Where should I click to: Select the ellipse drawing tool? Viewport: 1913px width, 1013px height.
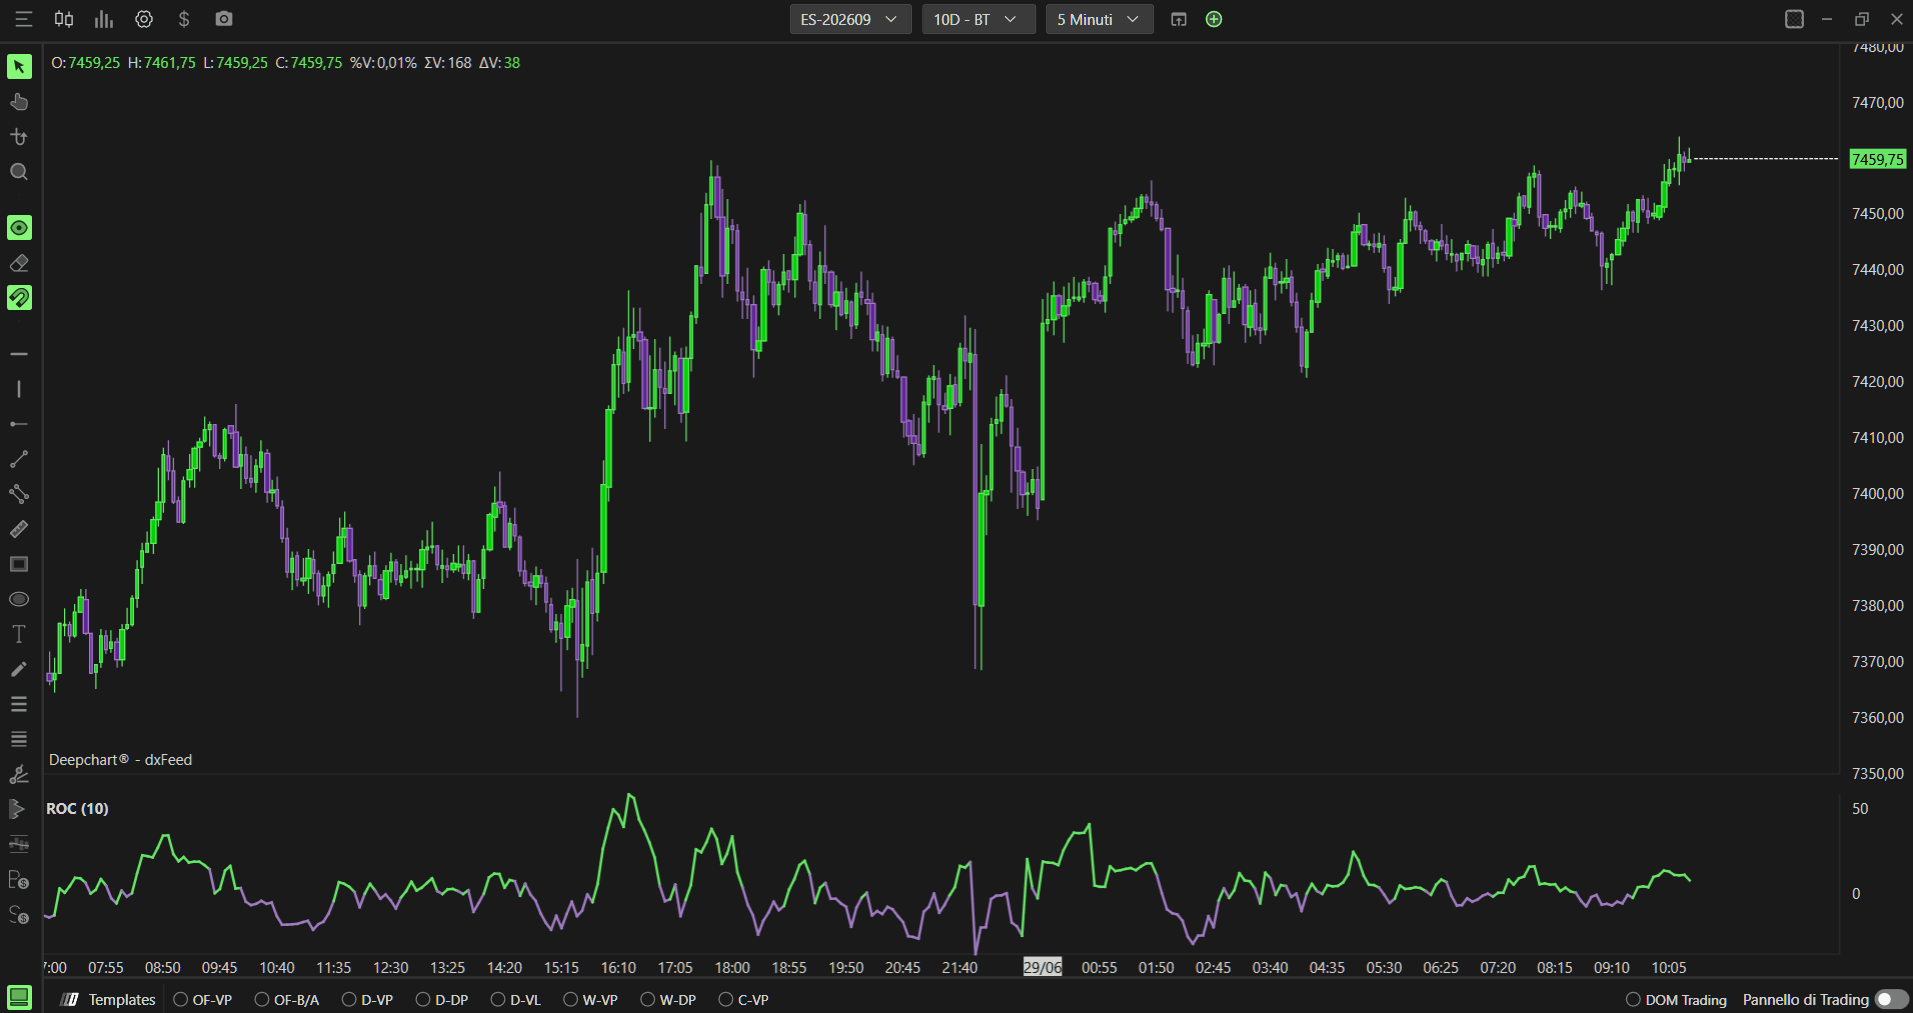[19, 599]
